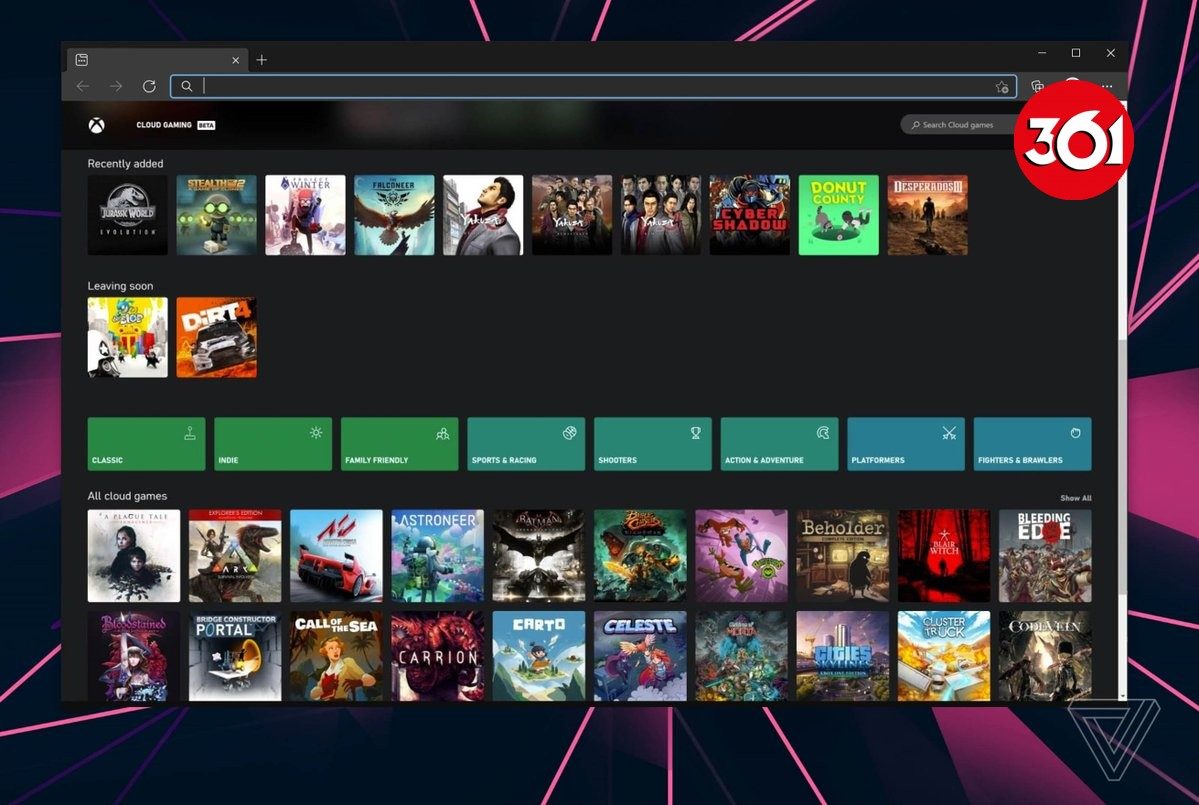Screen dimensions: 1199x805
Task: Pick the Celeste game thumbnail
Action: pyautogui.click(x=640, y=656)
